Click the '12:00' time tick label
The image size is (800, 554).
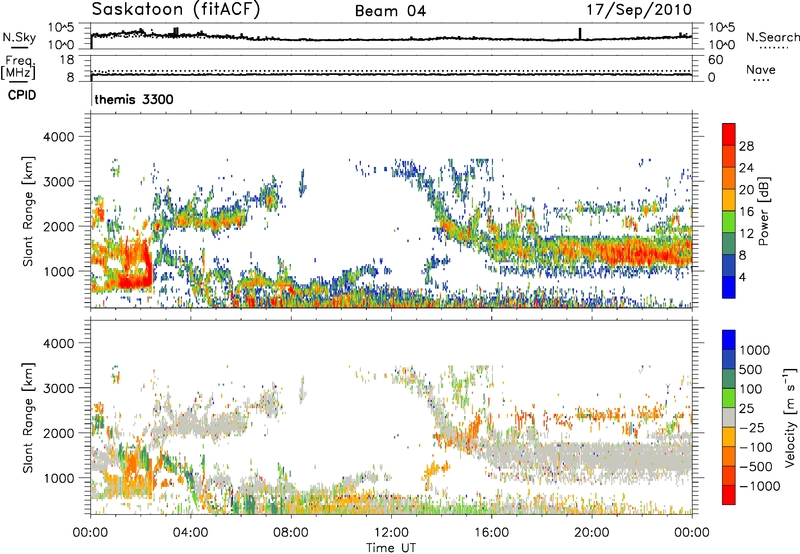(x=391, y=533)
